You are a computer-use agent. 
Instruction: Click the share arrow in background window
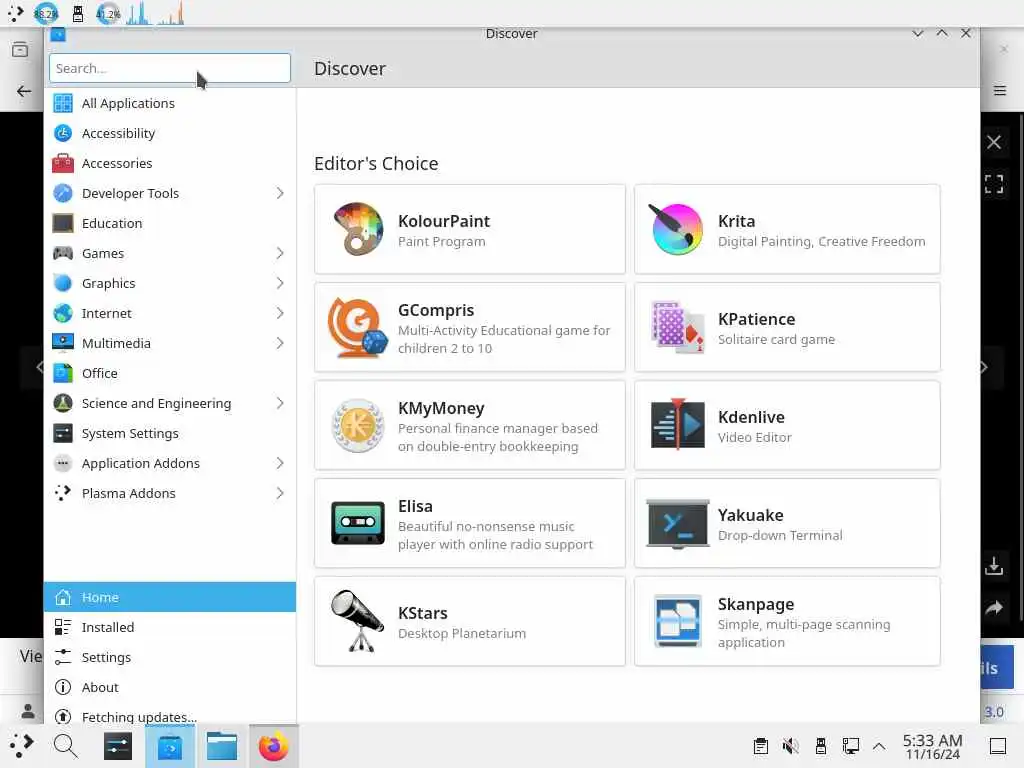click(994, 609)
